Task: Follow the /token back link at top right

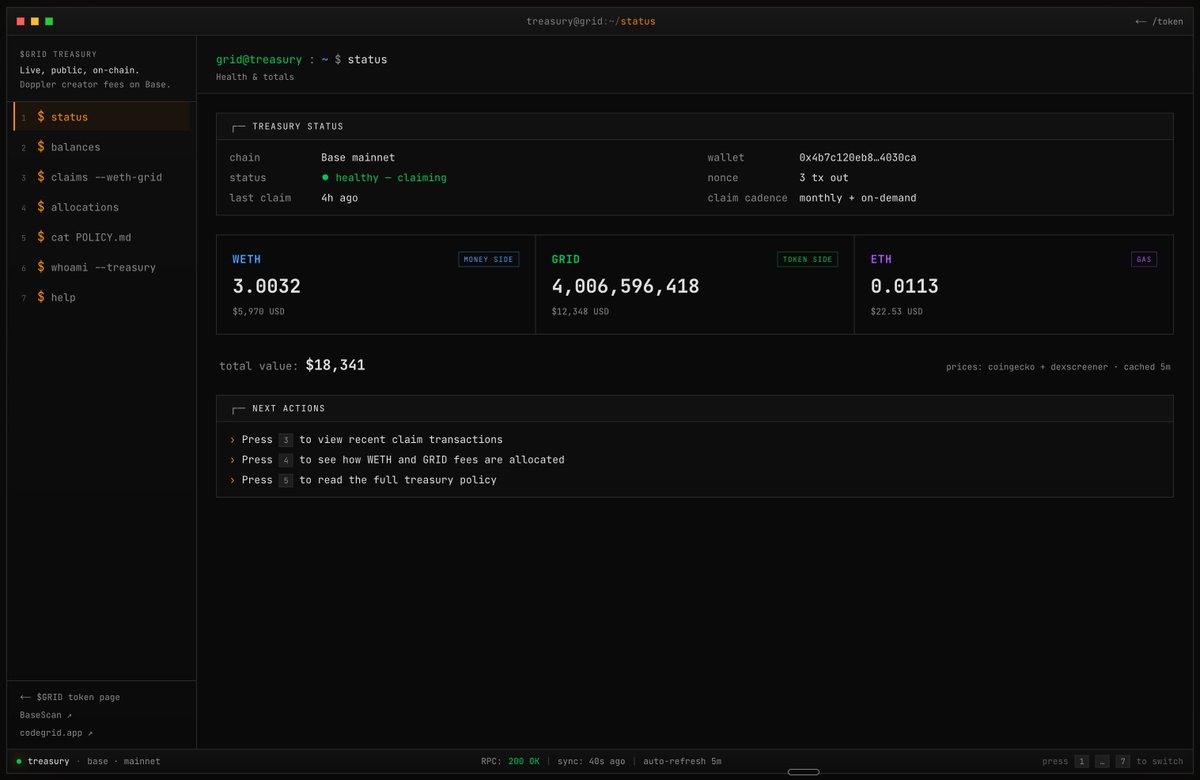Action: pos(1159,21)
